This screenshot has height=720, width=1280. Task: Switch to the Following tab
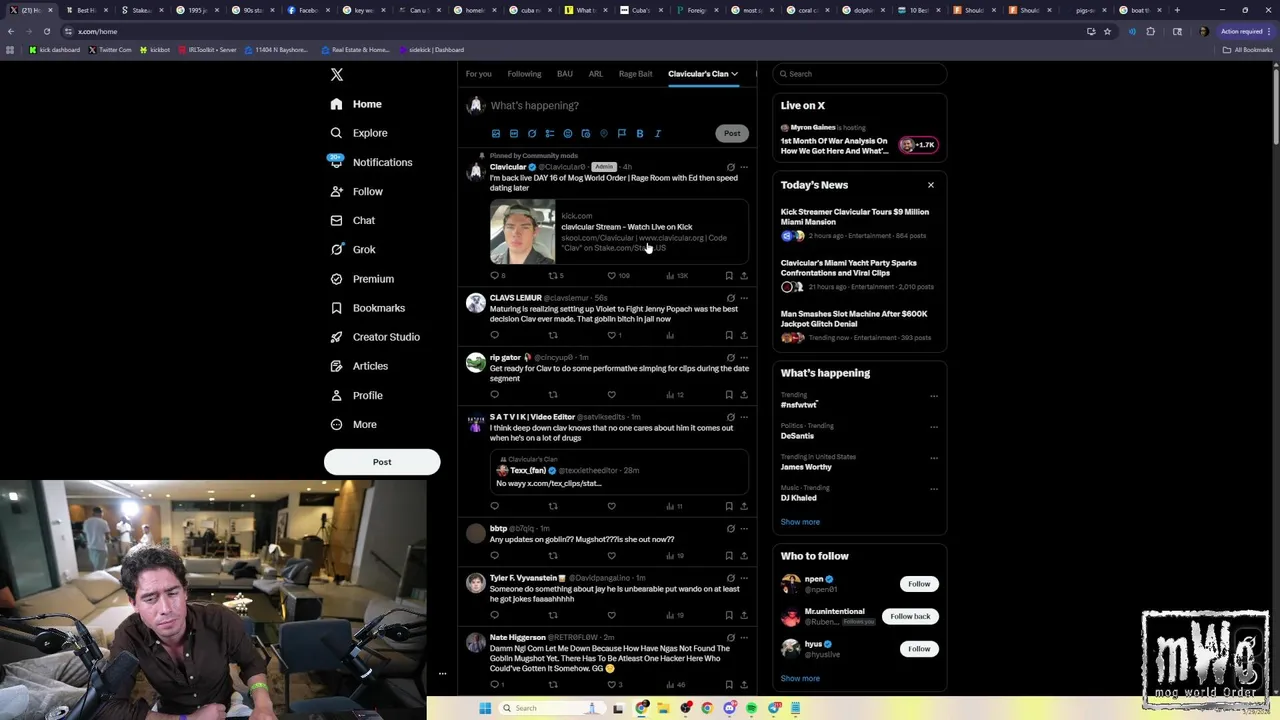click(524, 74)
